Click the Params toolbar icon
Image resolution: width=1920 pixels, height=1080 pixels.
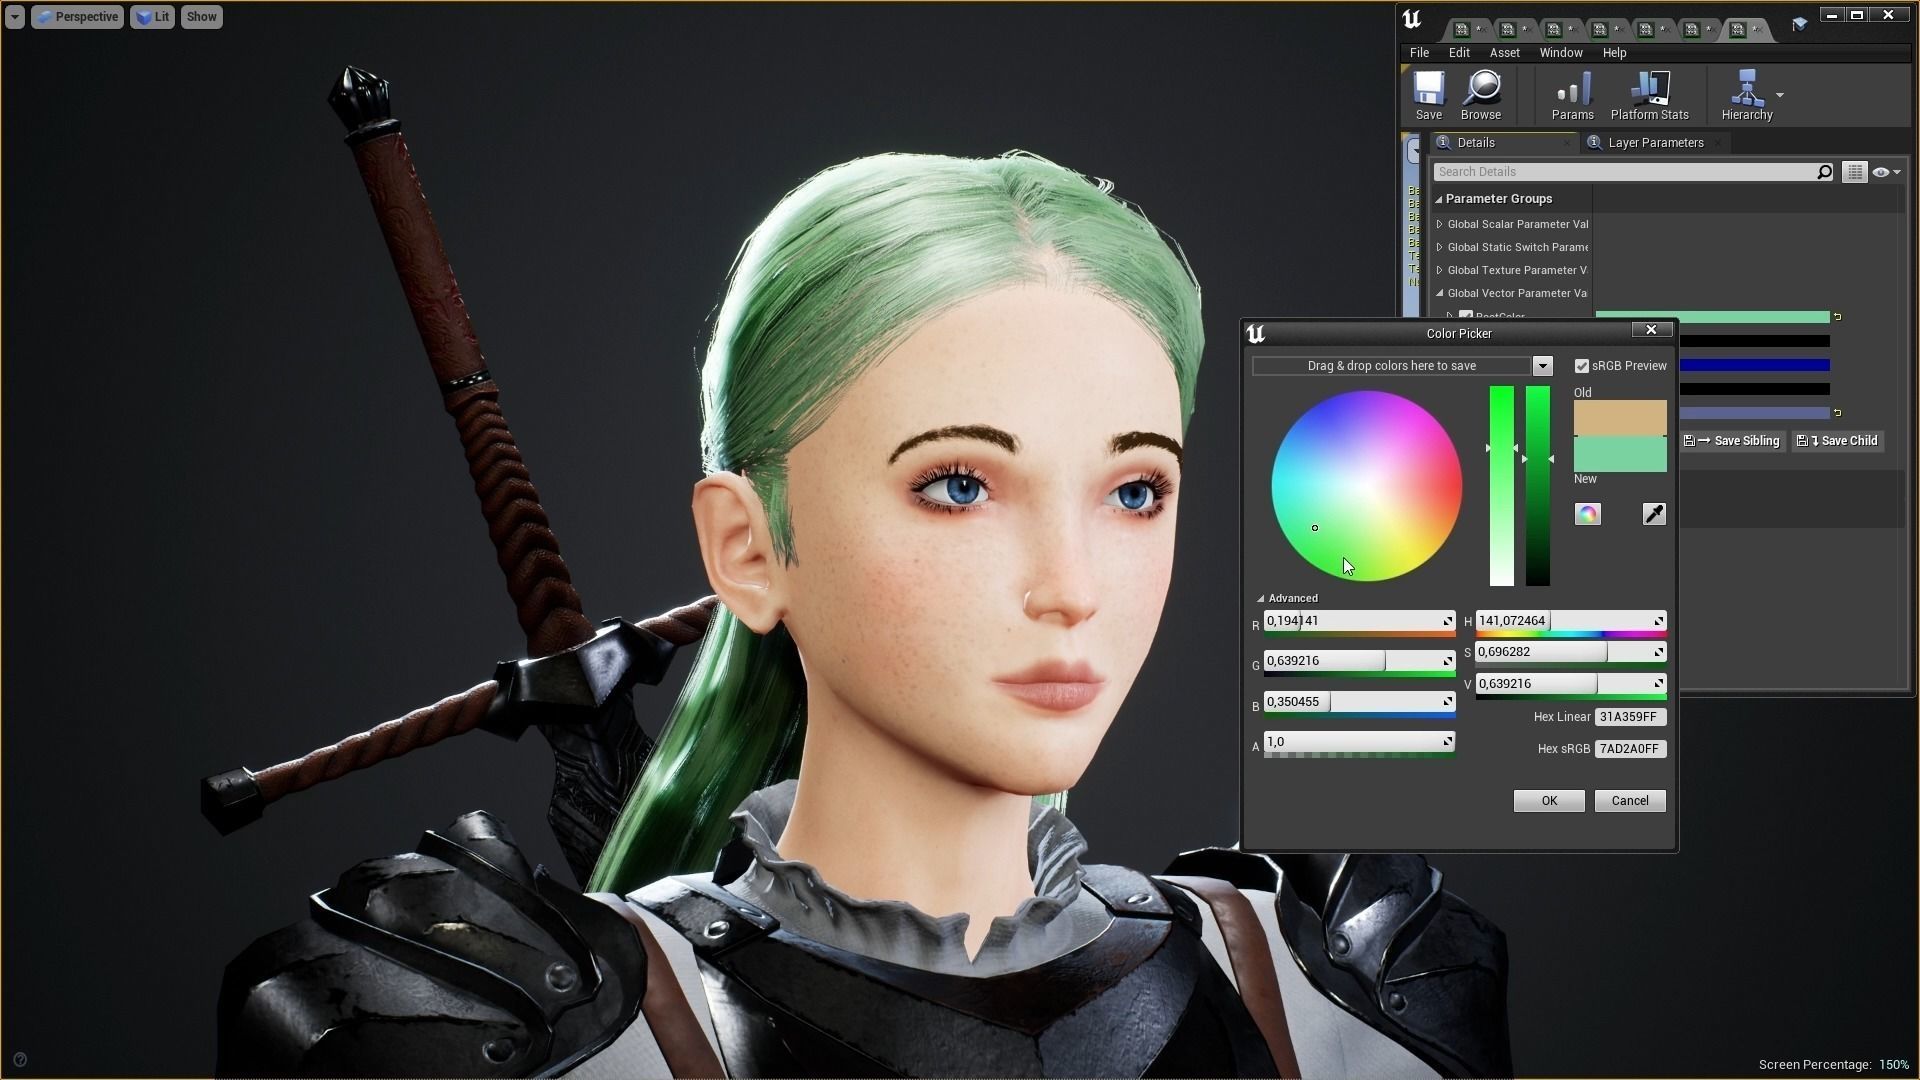[1572, 95]
